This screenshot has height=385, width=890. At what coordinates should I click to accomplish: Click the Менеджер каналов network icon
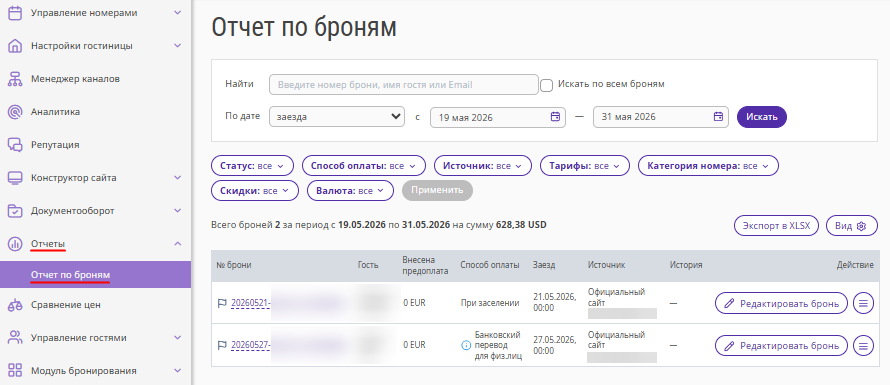click(15, 79)
